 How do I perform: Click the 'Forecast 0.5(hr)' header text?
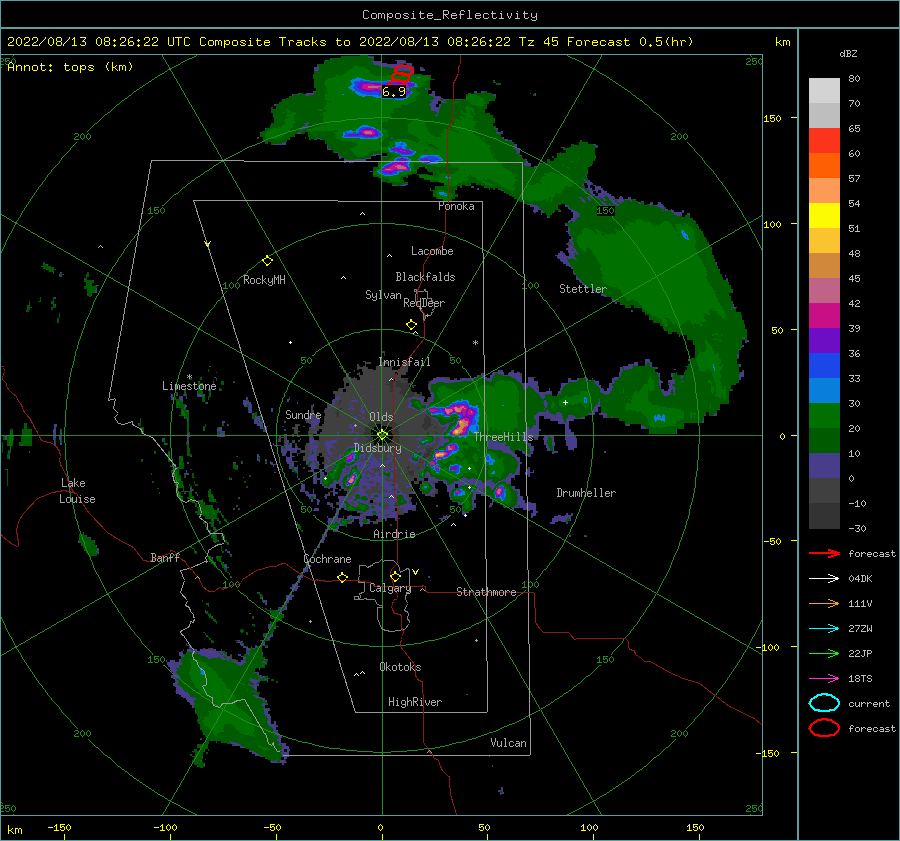pyautogui.click(x=630, y=42)
